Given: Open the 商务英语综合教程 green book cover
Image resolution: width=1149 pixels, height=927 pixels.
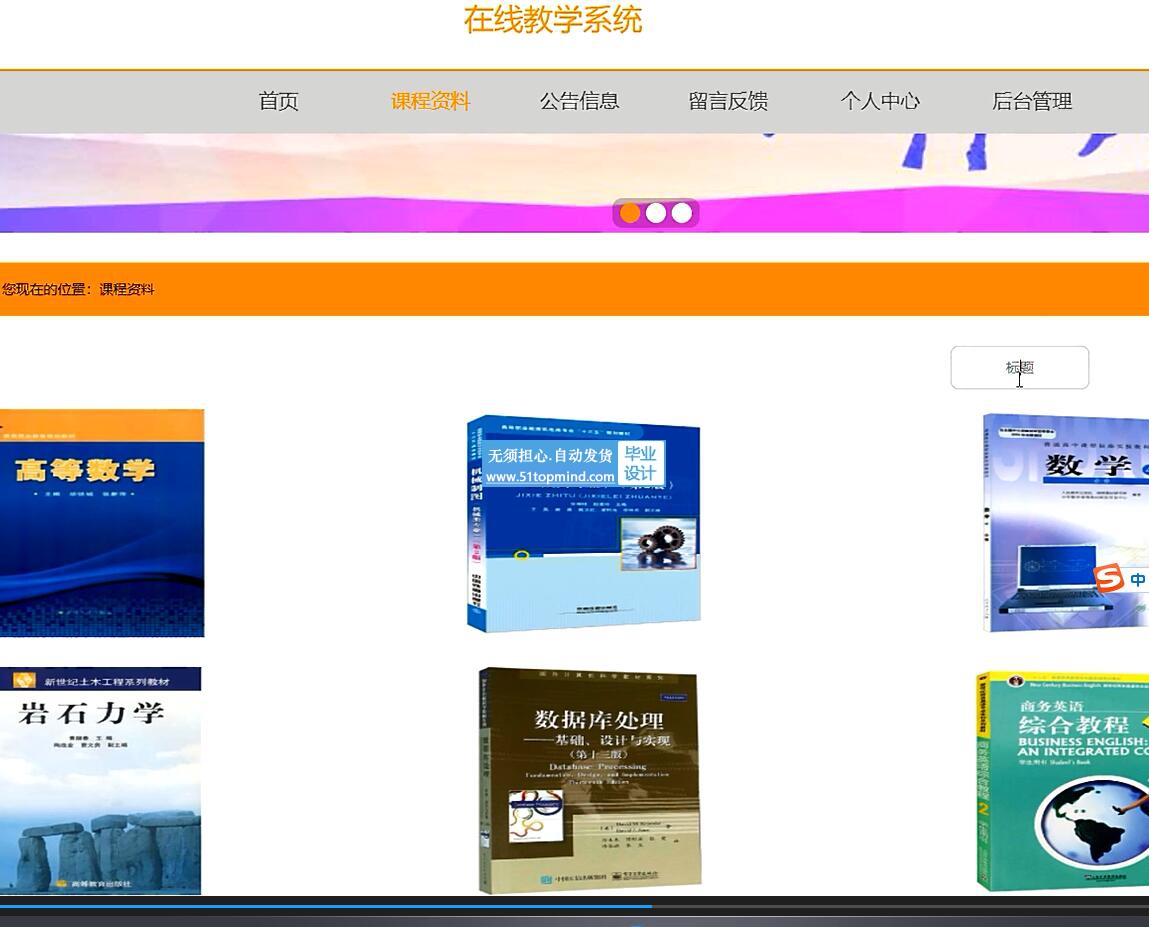Looking at the screenshot, I should (x=1063, y=781).
